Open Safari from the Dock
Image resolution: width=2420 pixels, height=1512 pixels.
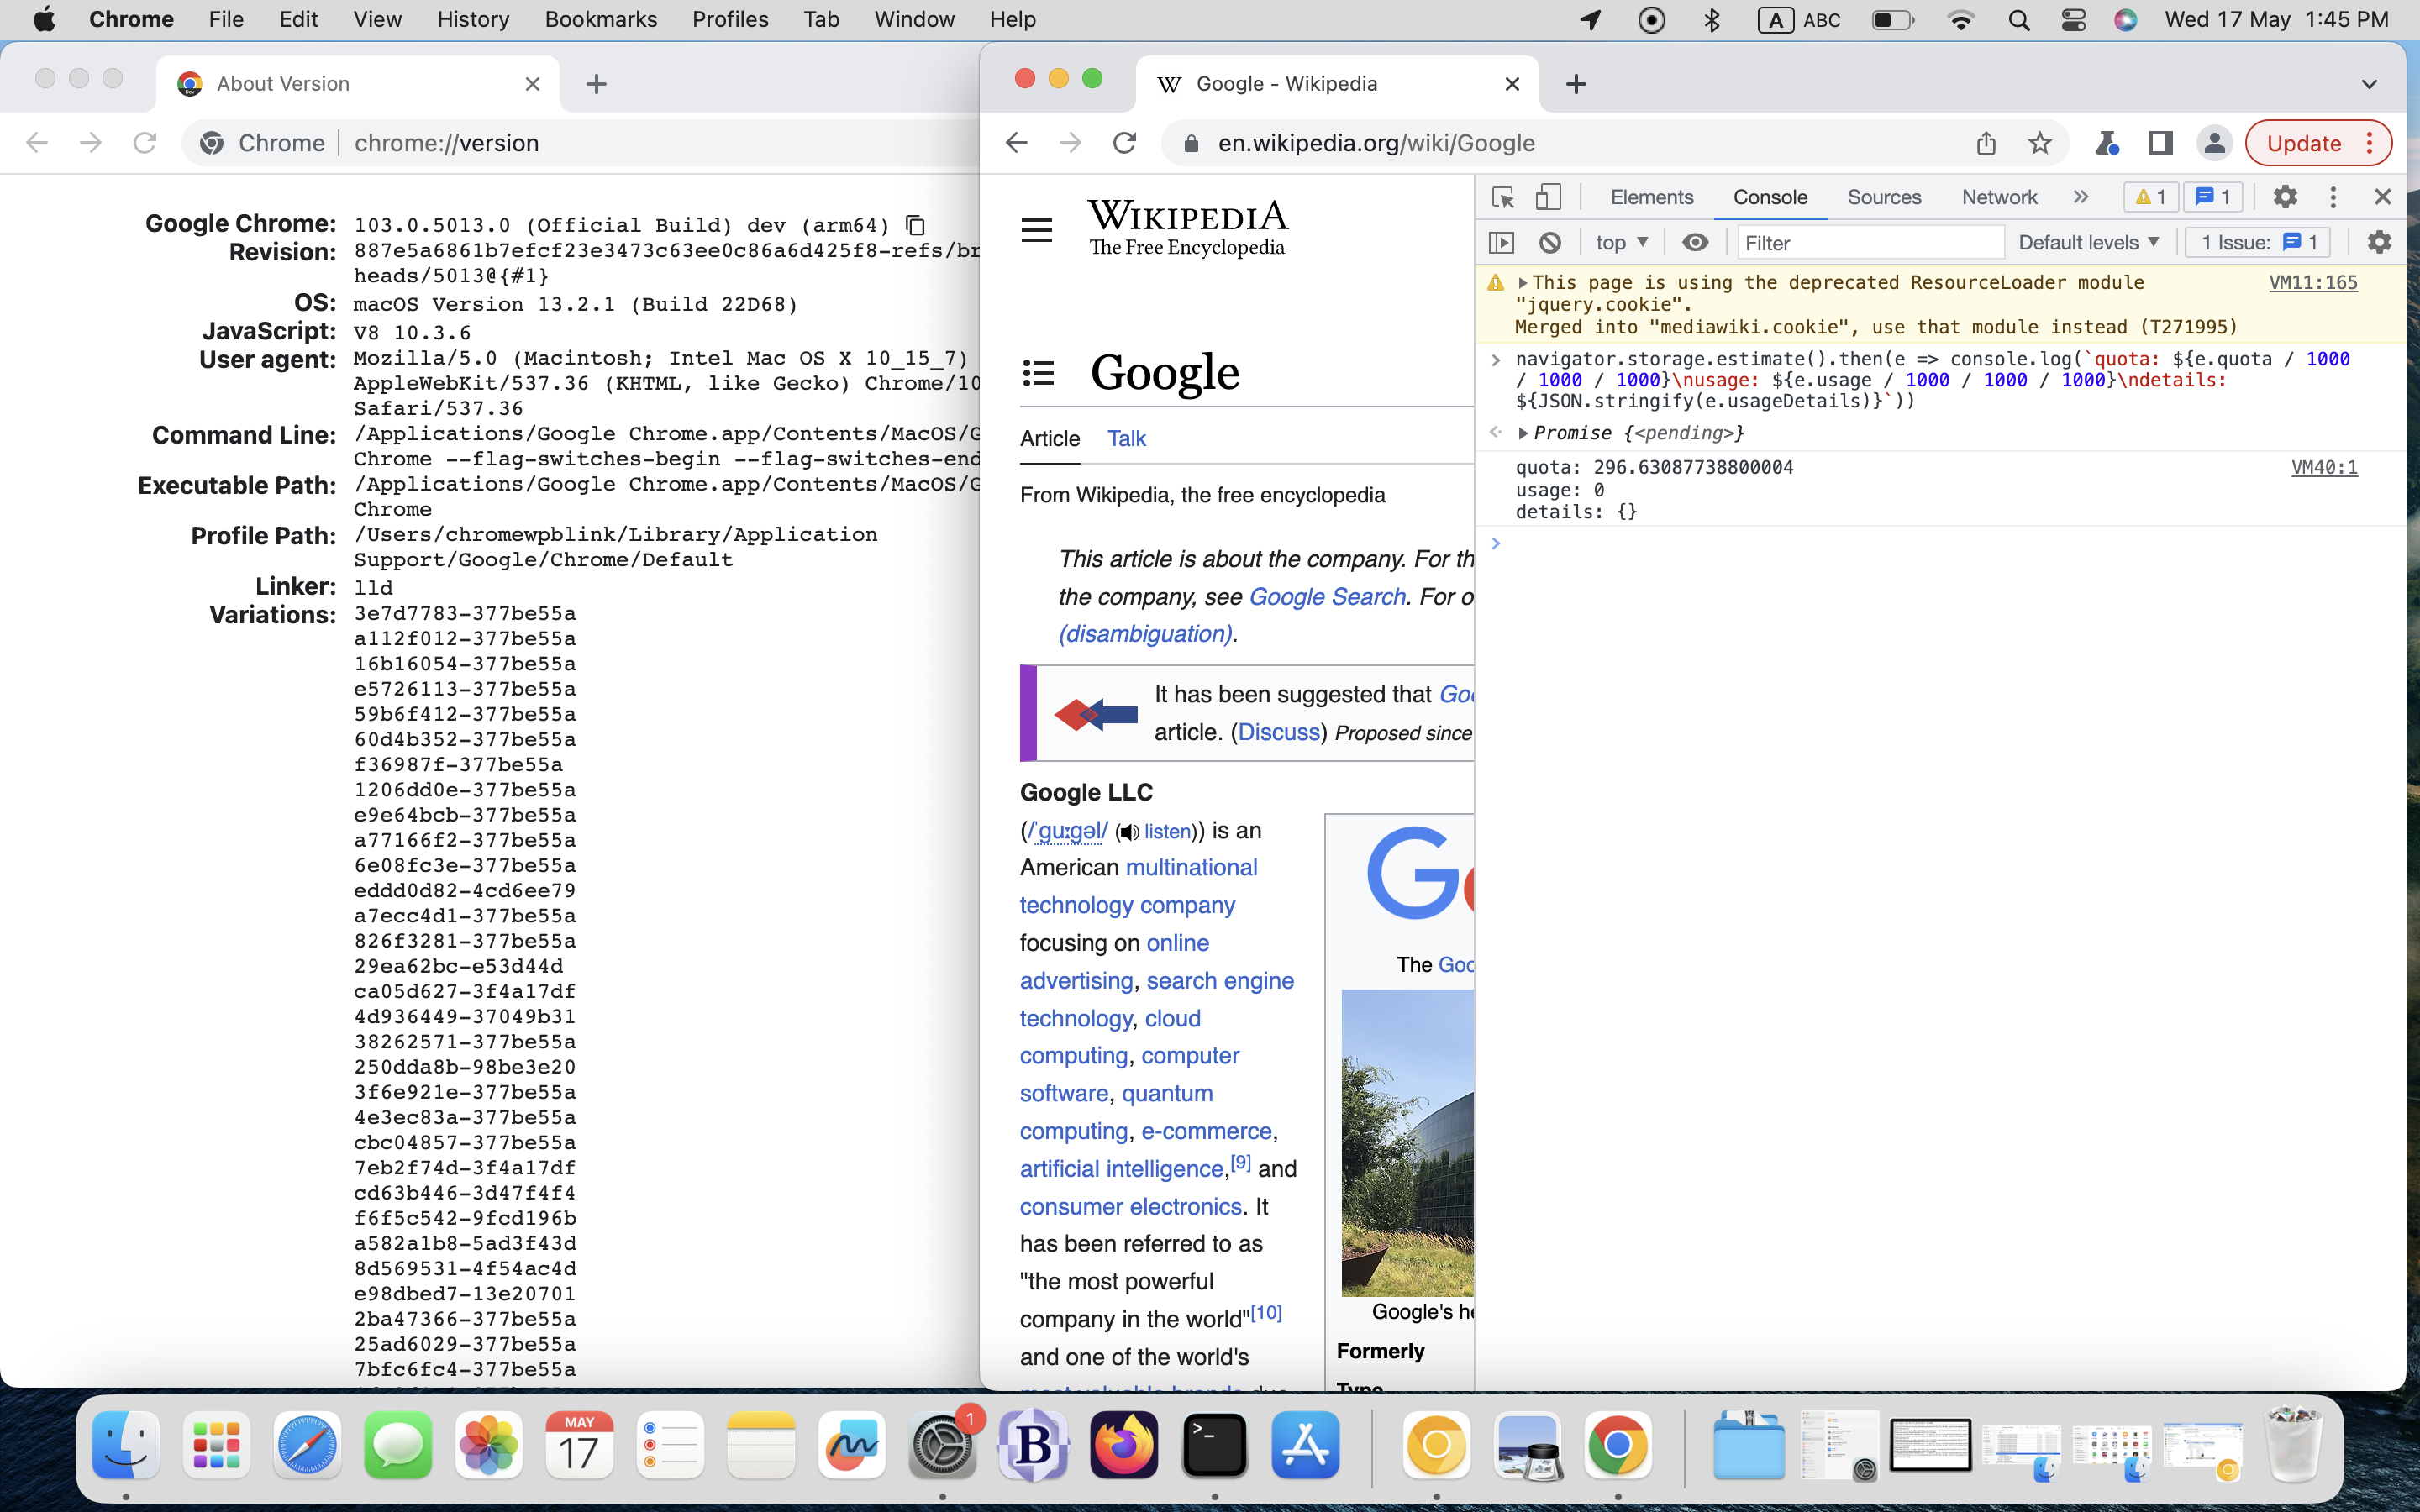pos(307,1445)
